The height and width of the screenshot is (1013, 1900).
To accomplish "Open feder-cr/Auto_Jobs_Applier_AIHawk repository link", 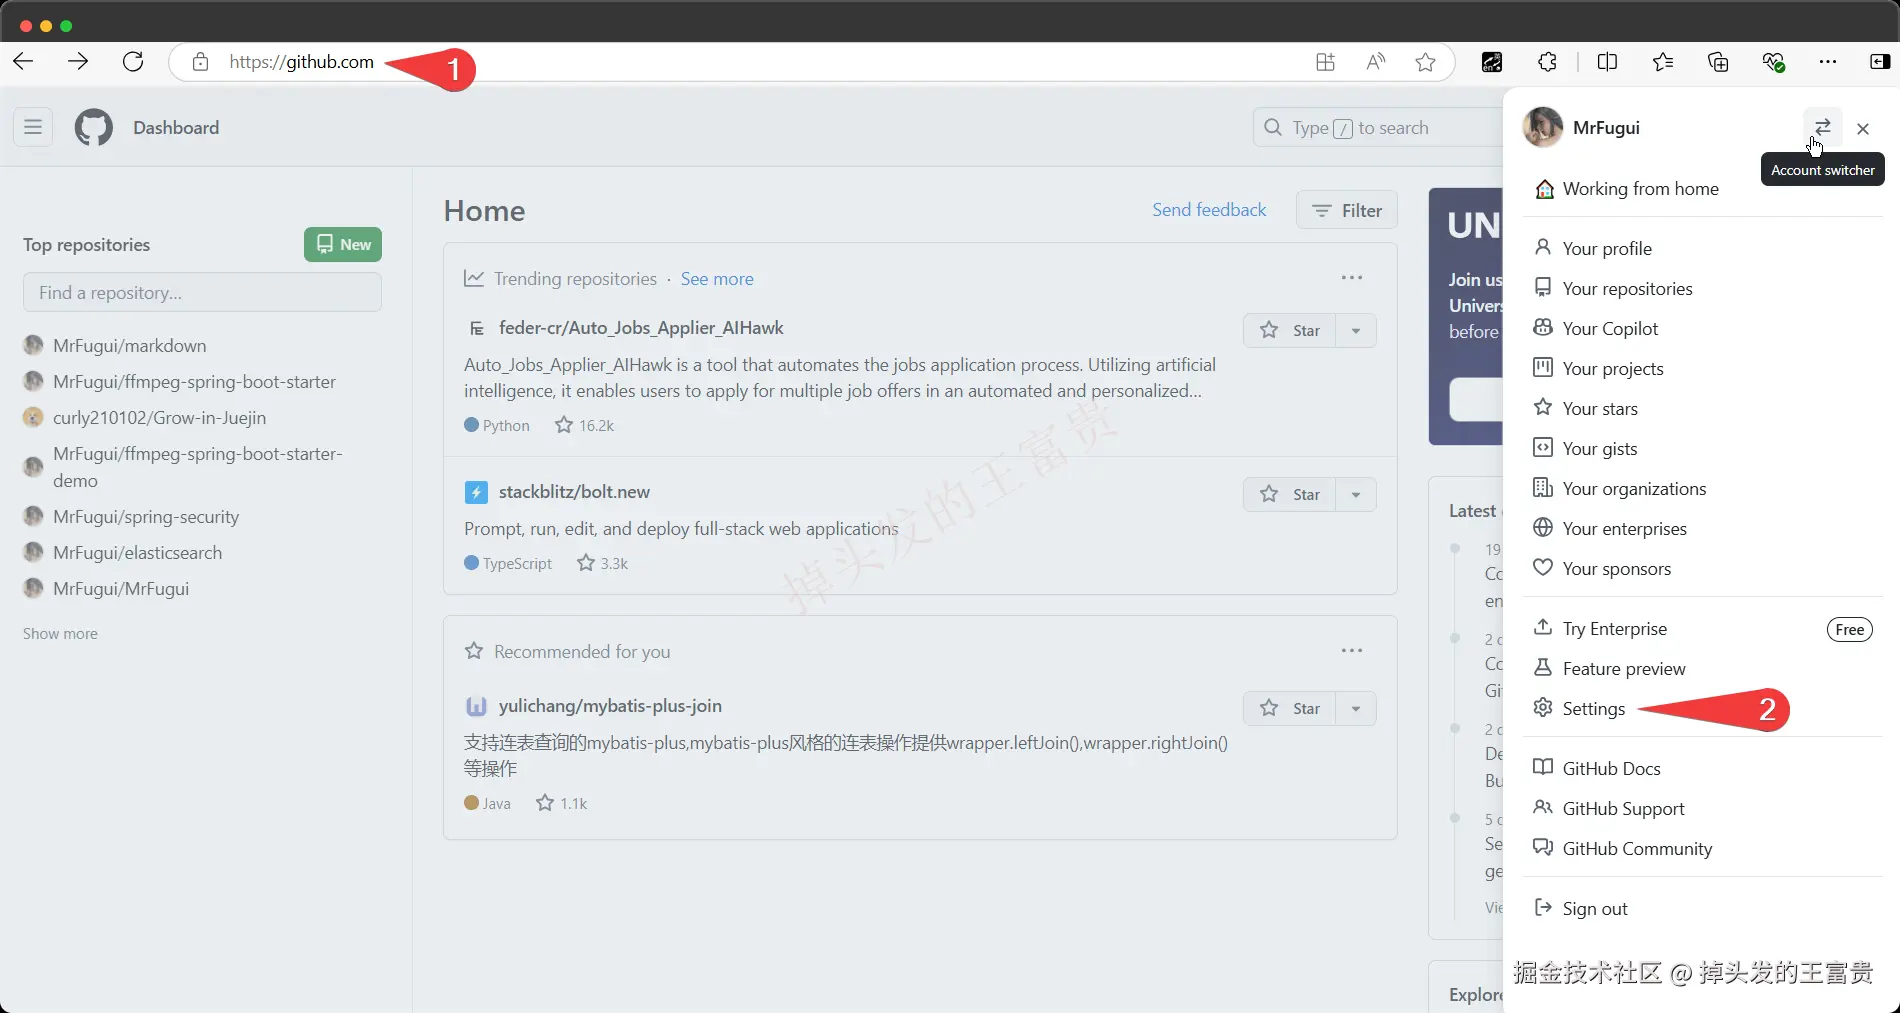I will 641,328.
